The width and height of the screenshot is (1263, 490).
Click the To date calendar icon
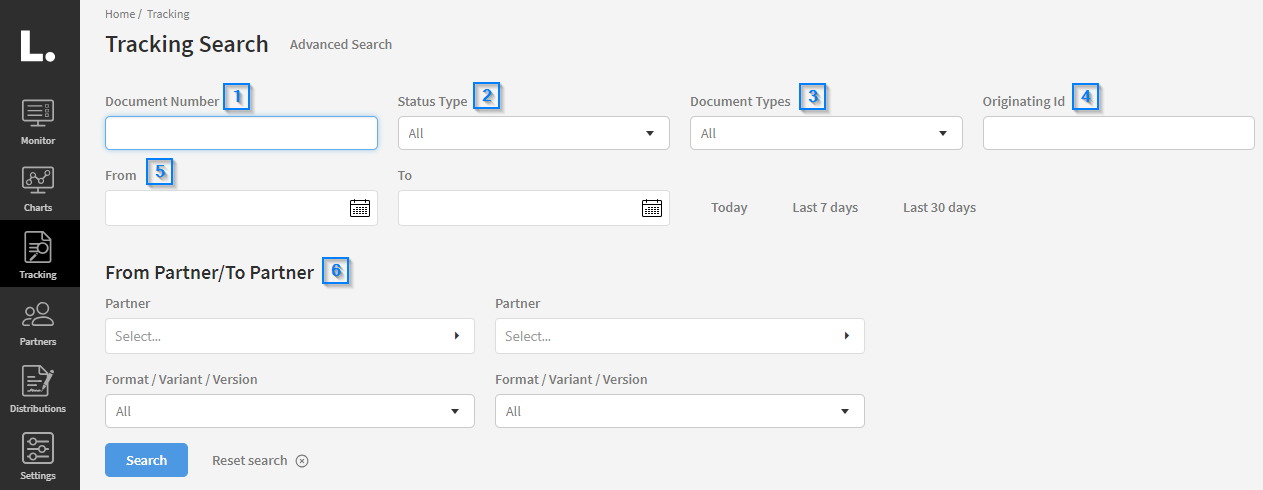652,208
